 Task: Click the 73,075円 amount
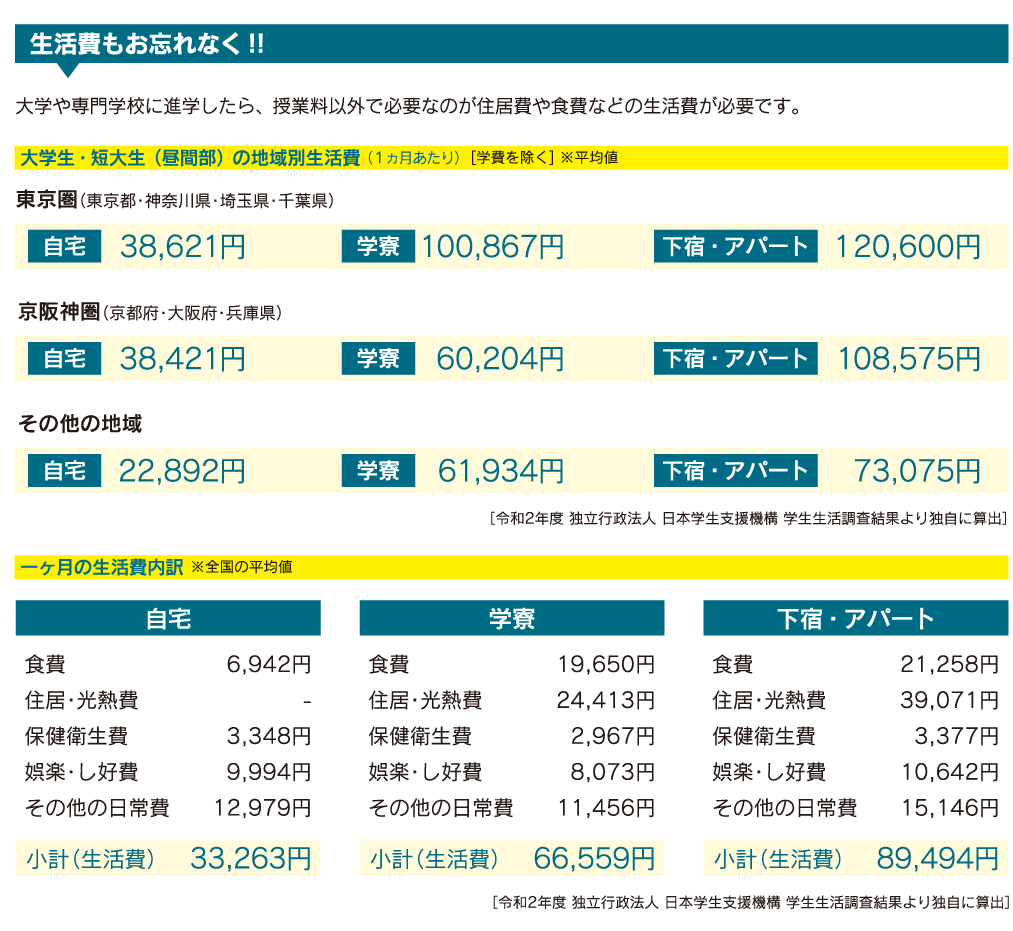tap(917, 471)
